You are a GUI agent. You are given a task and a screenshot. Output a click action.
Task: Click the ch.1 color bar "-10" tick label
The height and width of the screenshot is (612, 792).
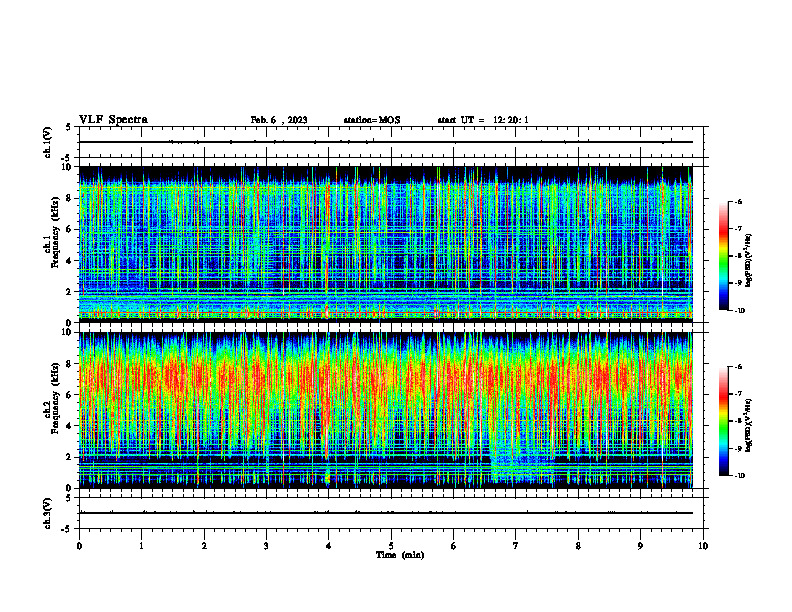tap(739, 311)
